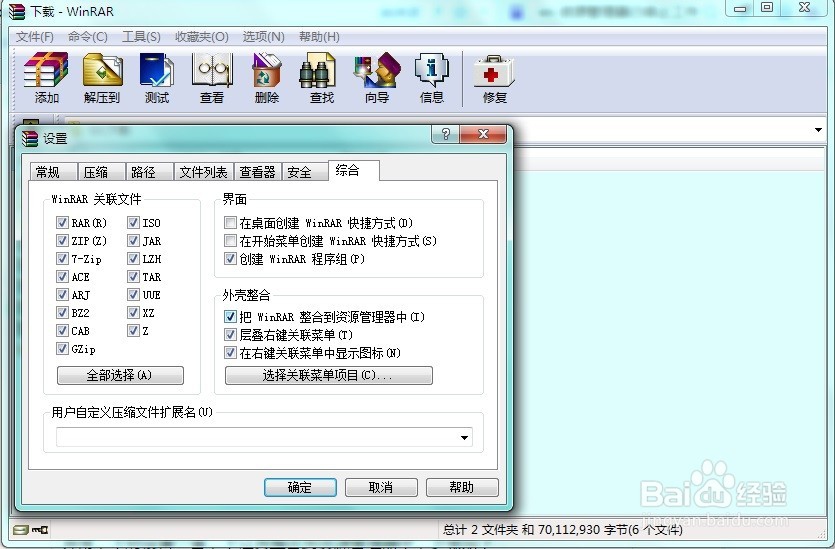Viewport: 835px width, 549px height.
Task: Click the WinRAR icon in the 设置 dialog title
Action: [x=30, y=138]
